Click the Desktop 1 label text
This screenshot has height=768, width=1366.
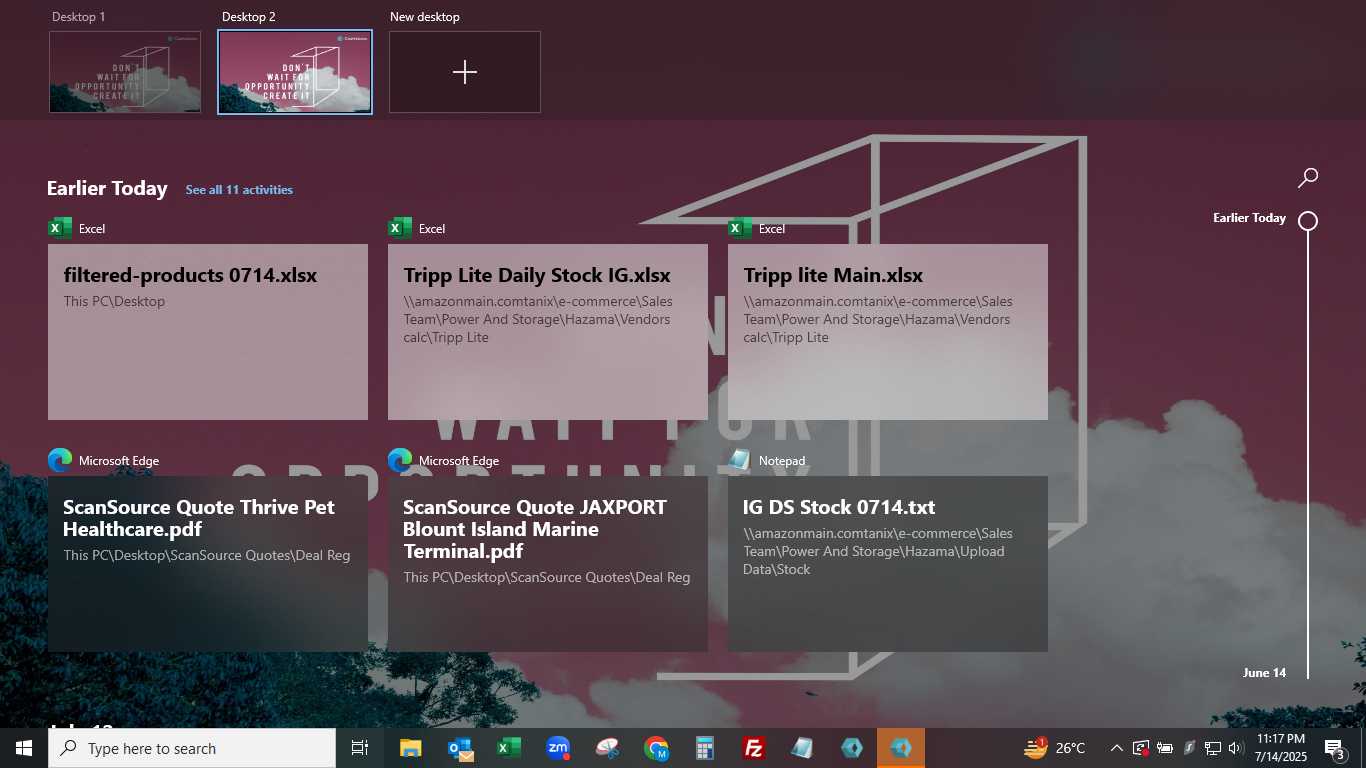coord(78,17)
